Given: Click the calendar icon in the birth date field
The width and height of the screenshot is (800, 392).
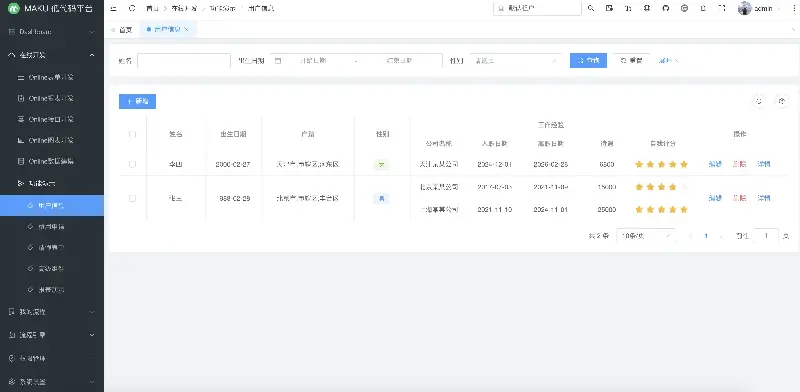Looking at the screenshot, I should 278,60.
